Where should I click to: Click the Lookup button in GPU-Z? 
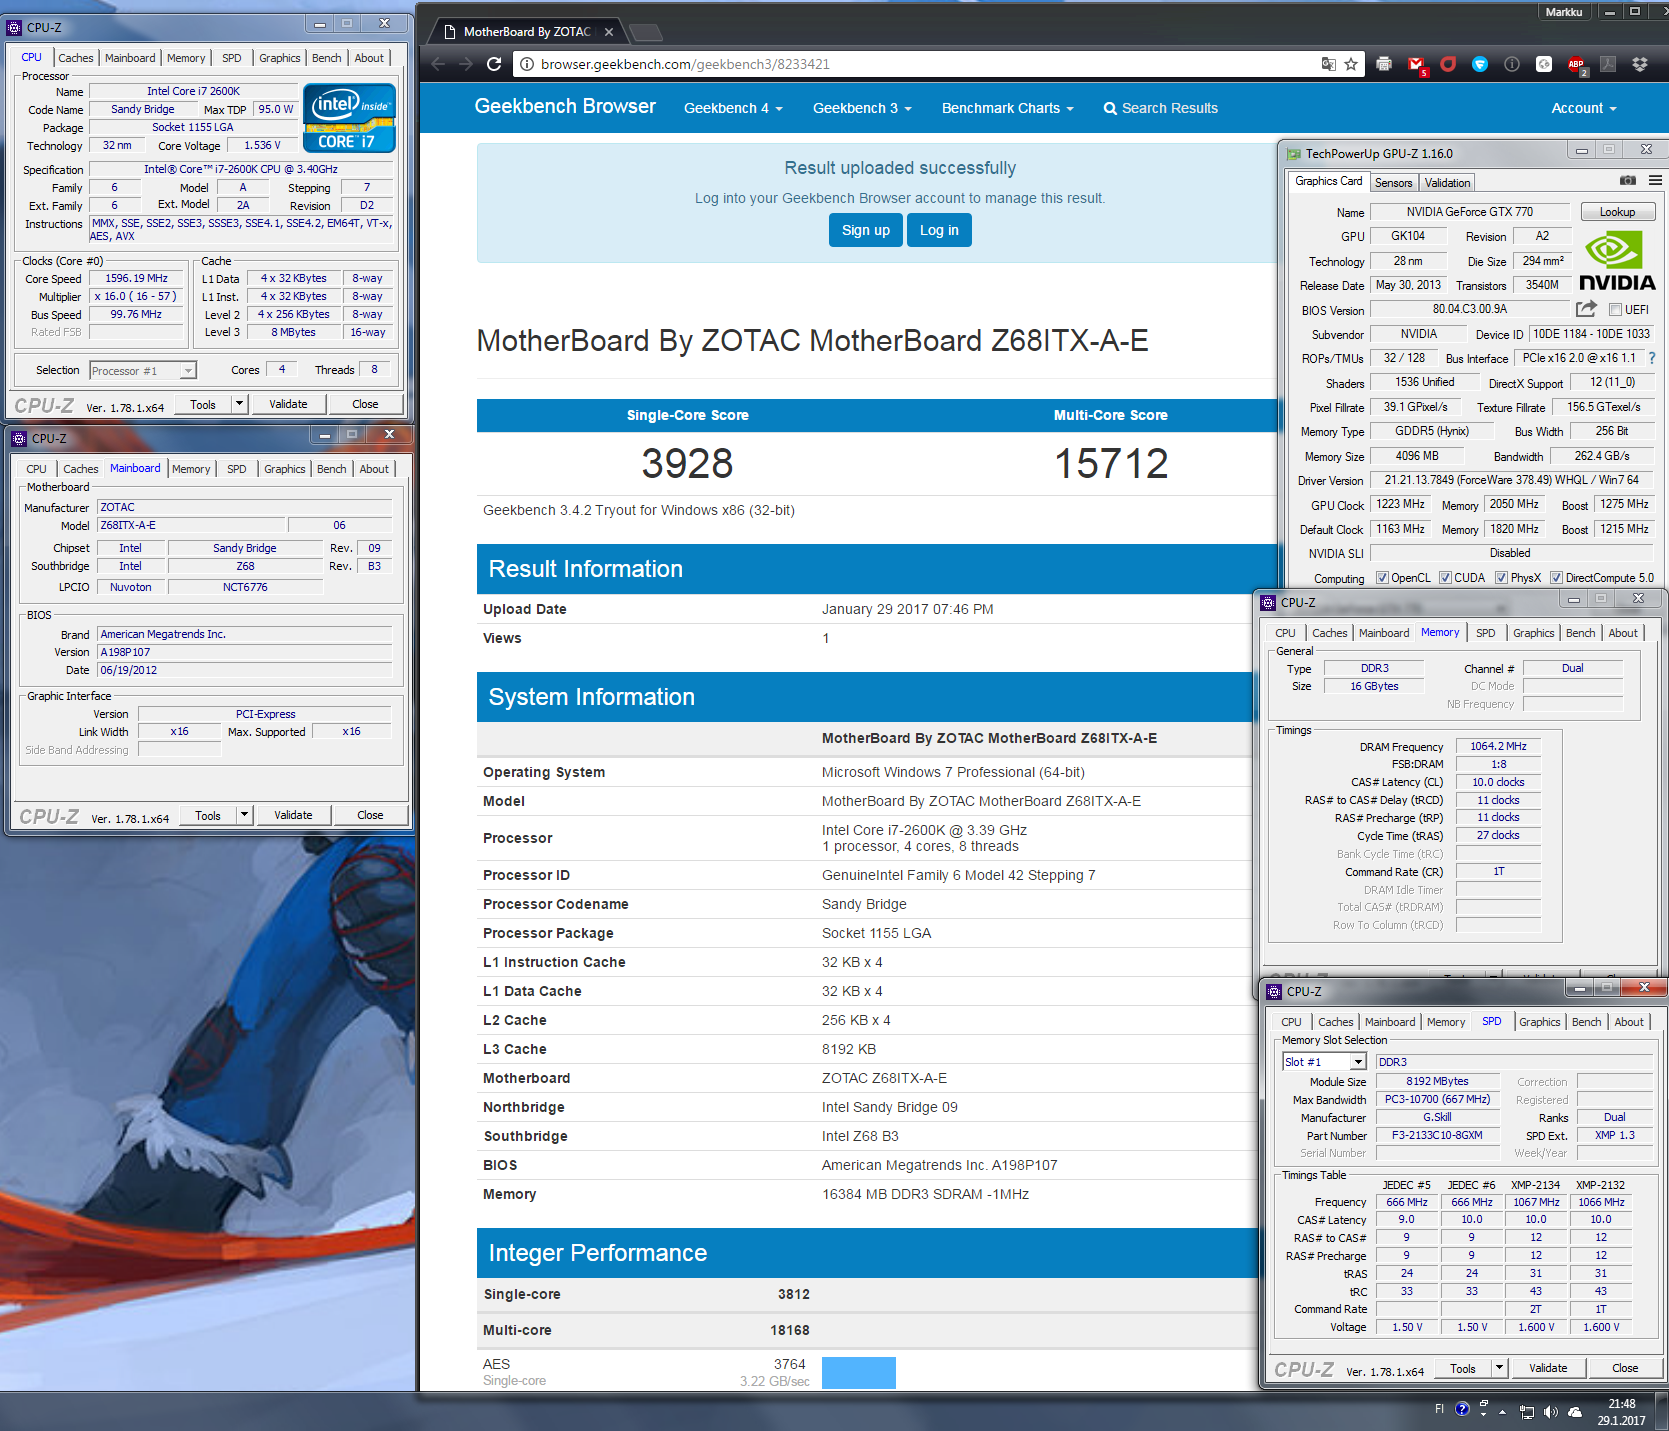pos(1617,212)
